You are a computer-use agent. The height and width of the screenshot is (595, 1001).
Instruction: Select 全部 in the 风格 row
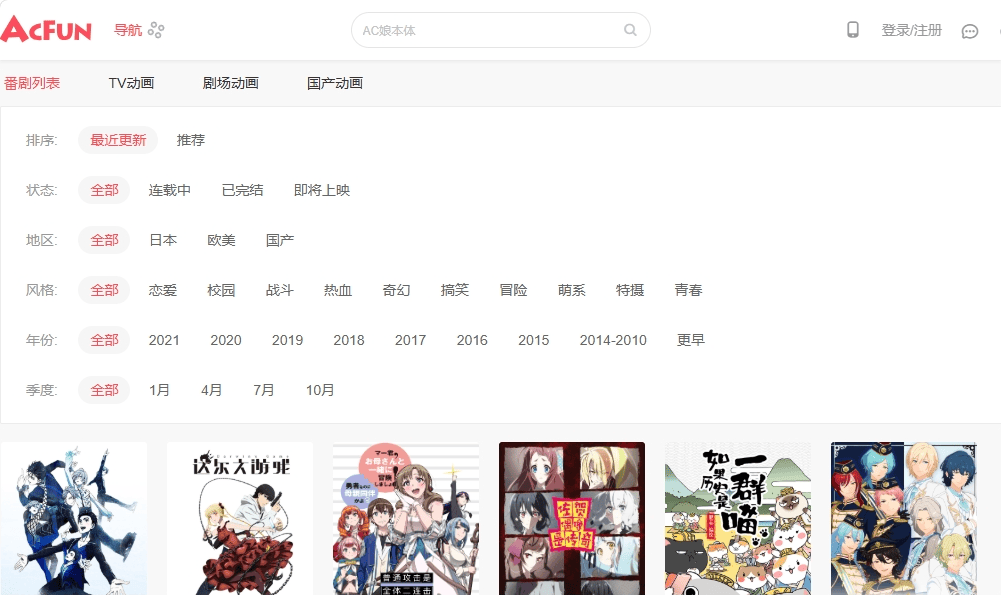[104, 290]
